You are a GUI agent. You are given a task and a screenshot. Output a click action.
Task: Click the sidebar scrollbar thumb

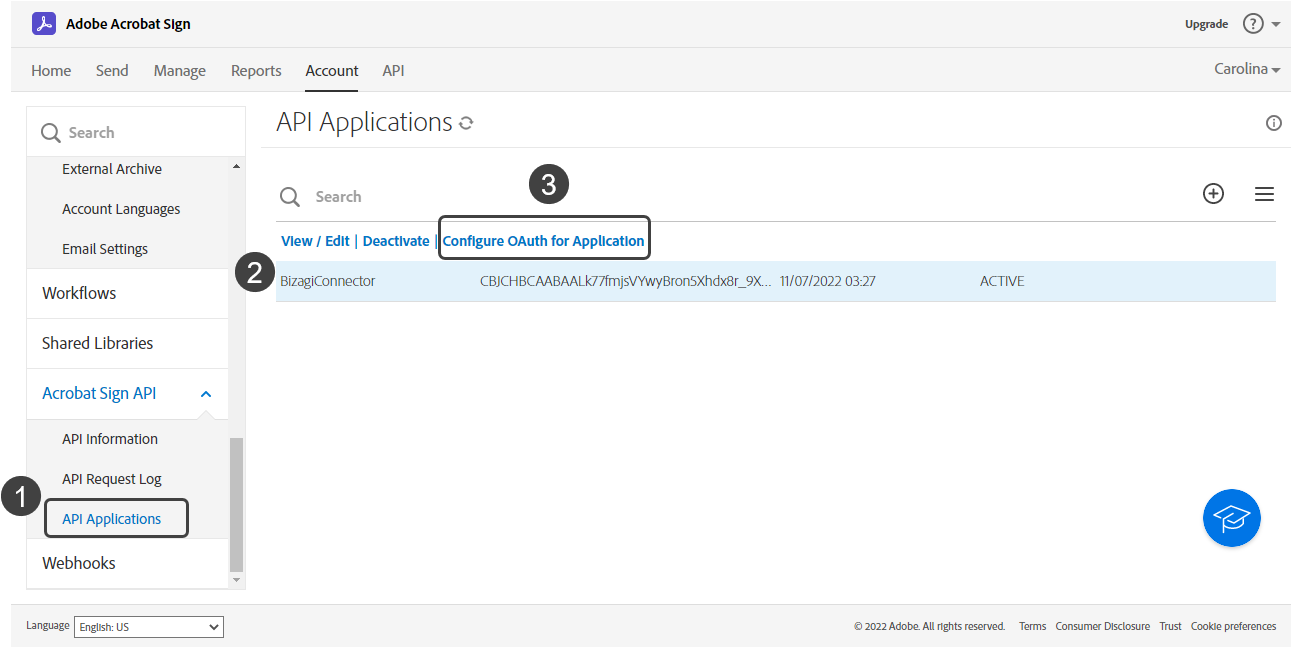coord(236,504)
